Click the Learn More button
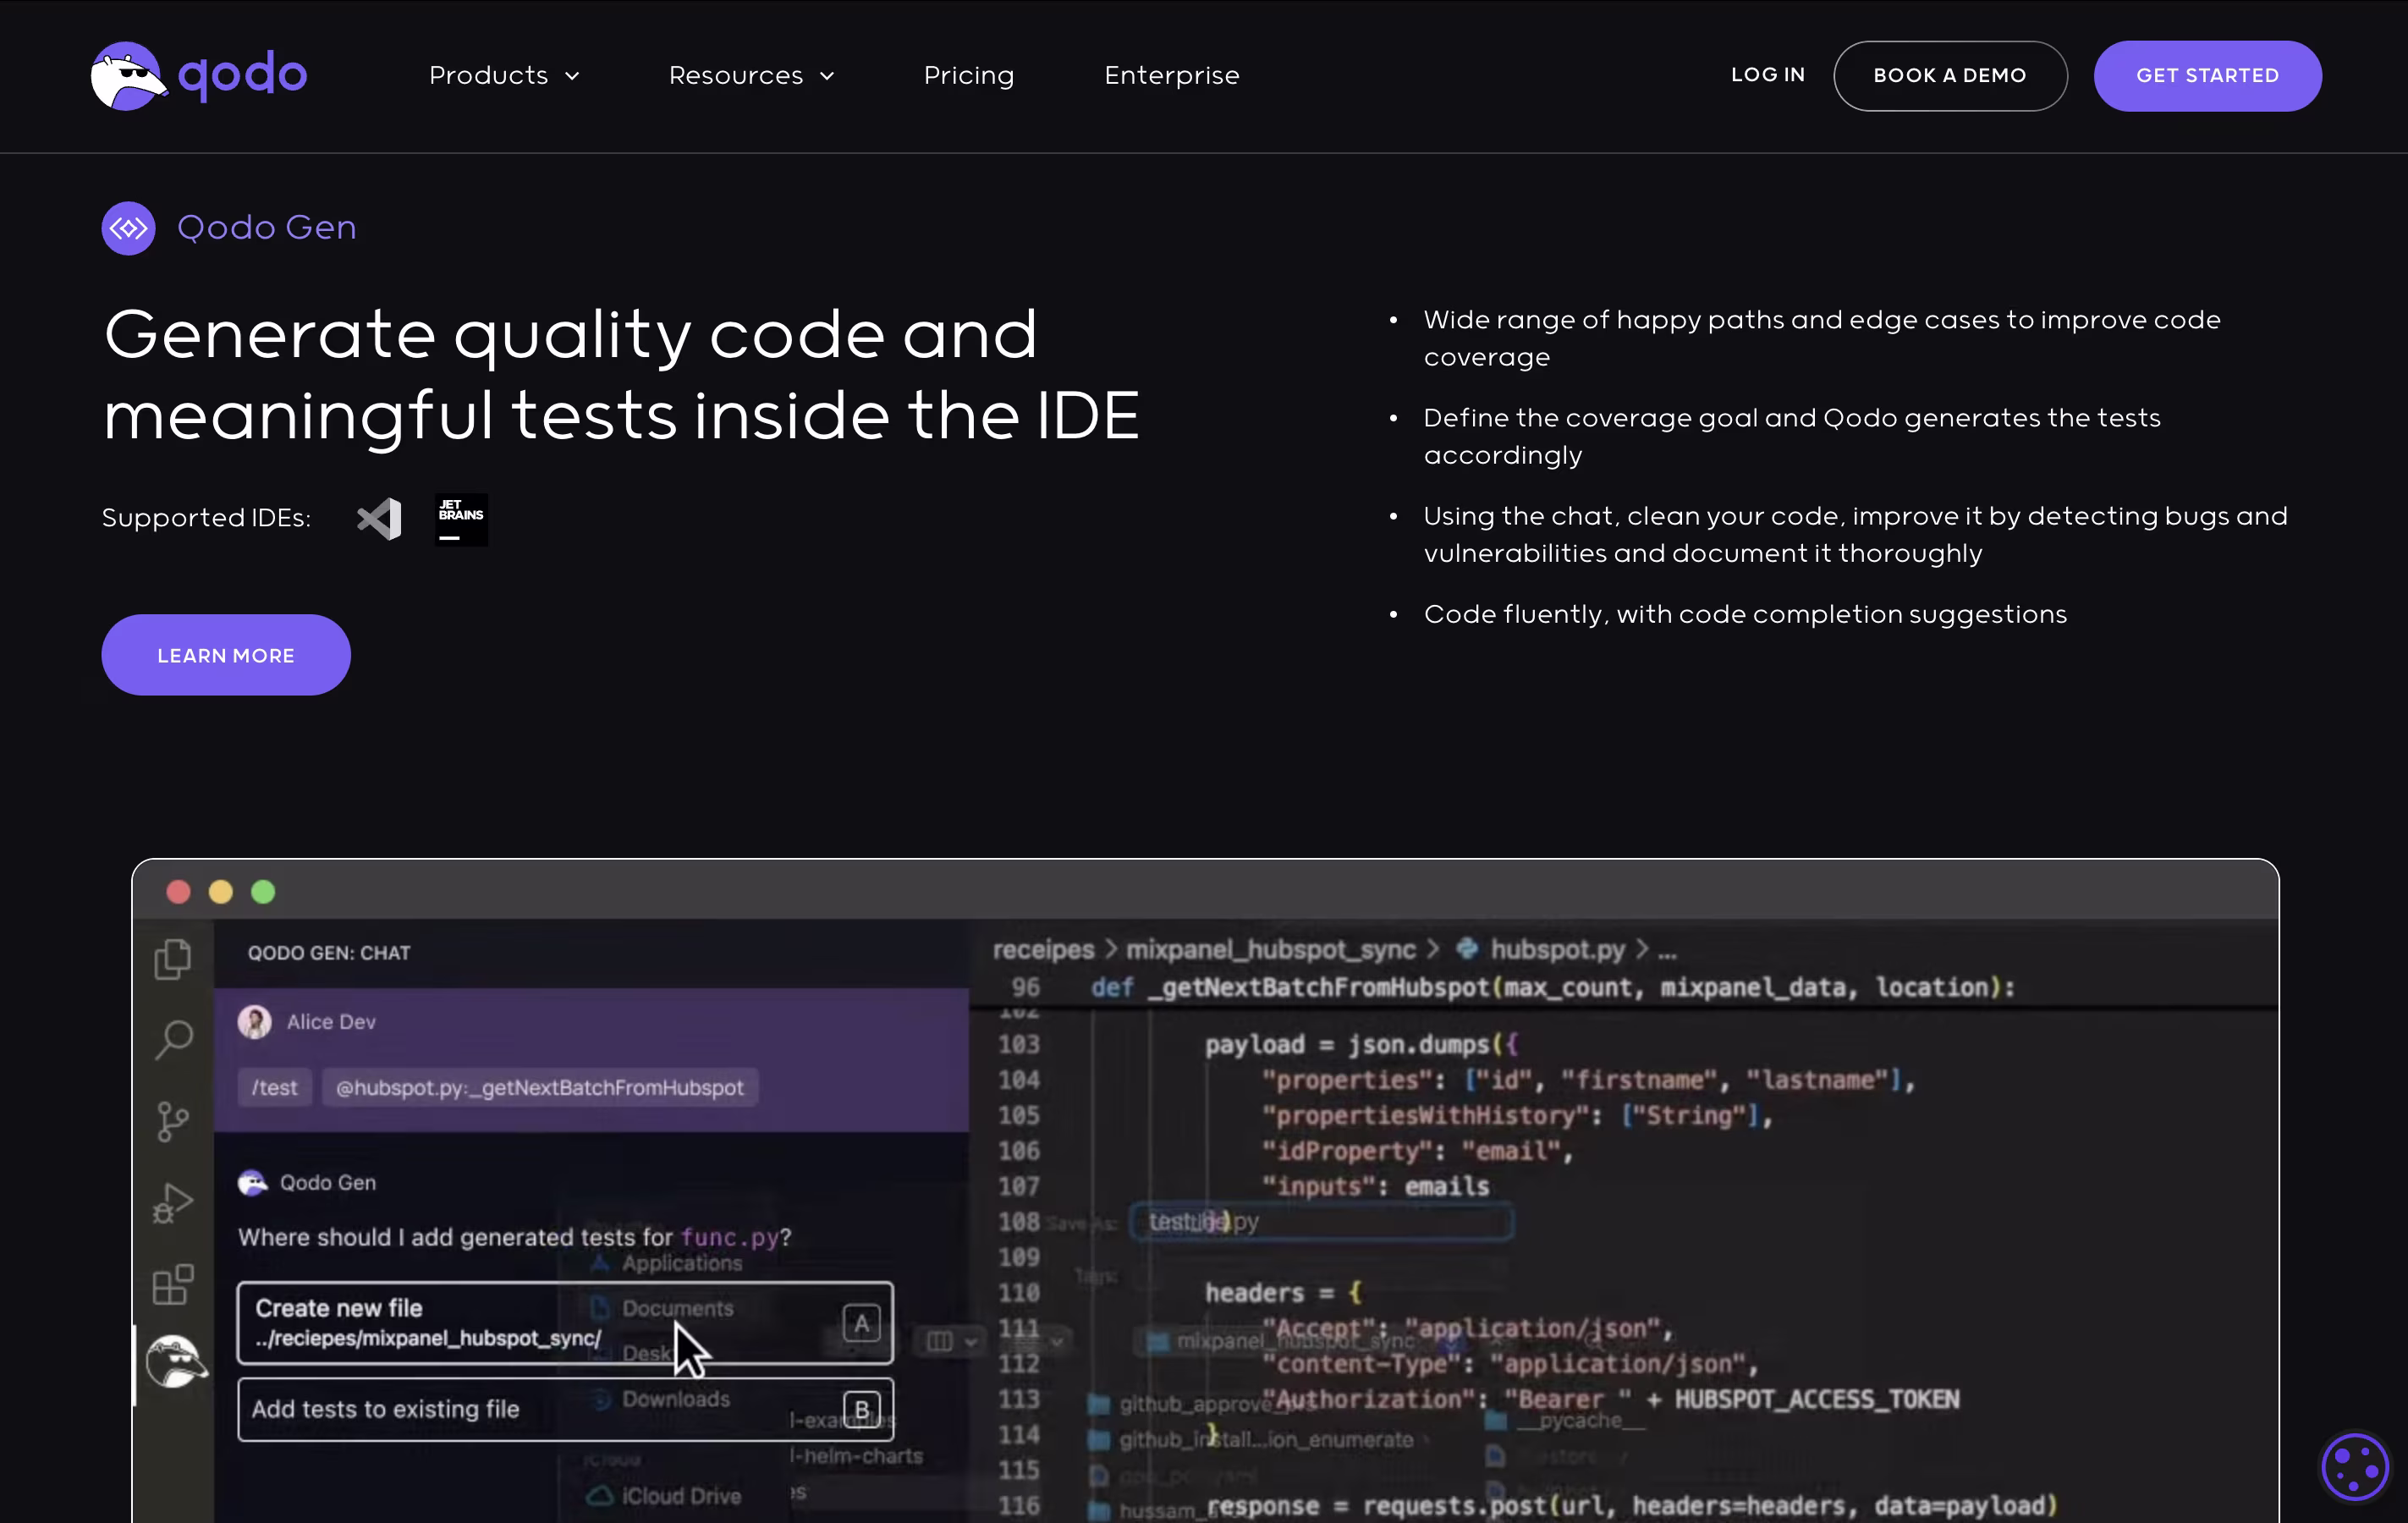This screenshot has height=1523, width=2408. point(226,655)
